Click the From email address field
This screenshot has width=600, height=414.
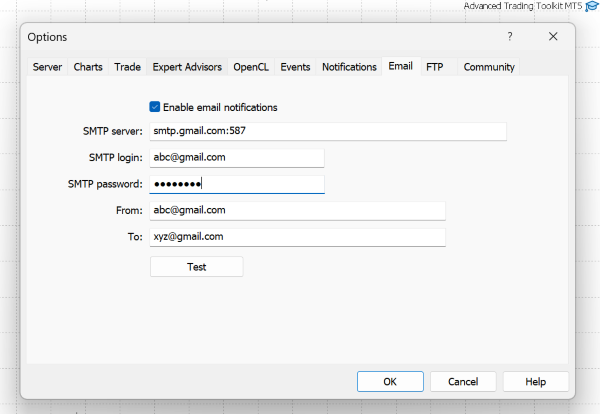[x=297, y=210]
